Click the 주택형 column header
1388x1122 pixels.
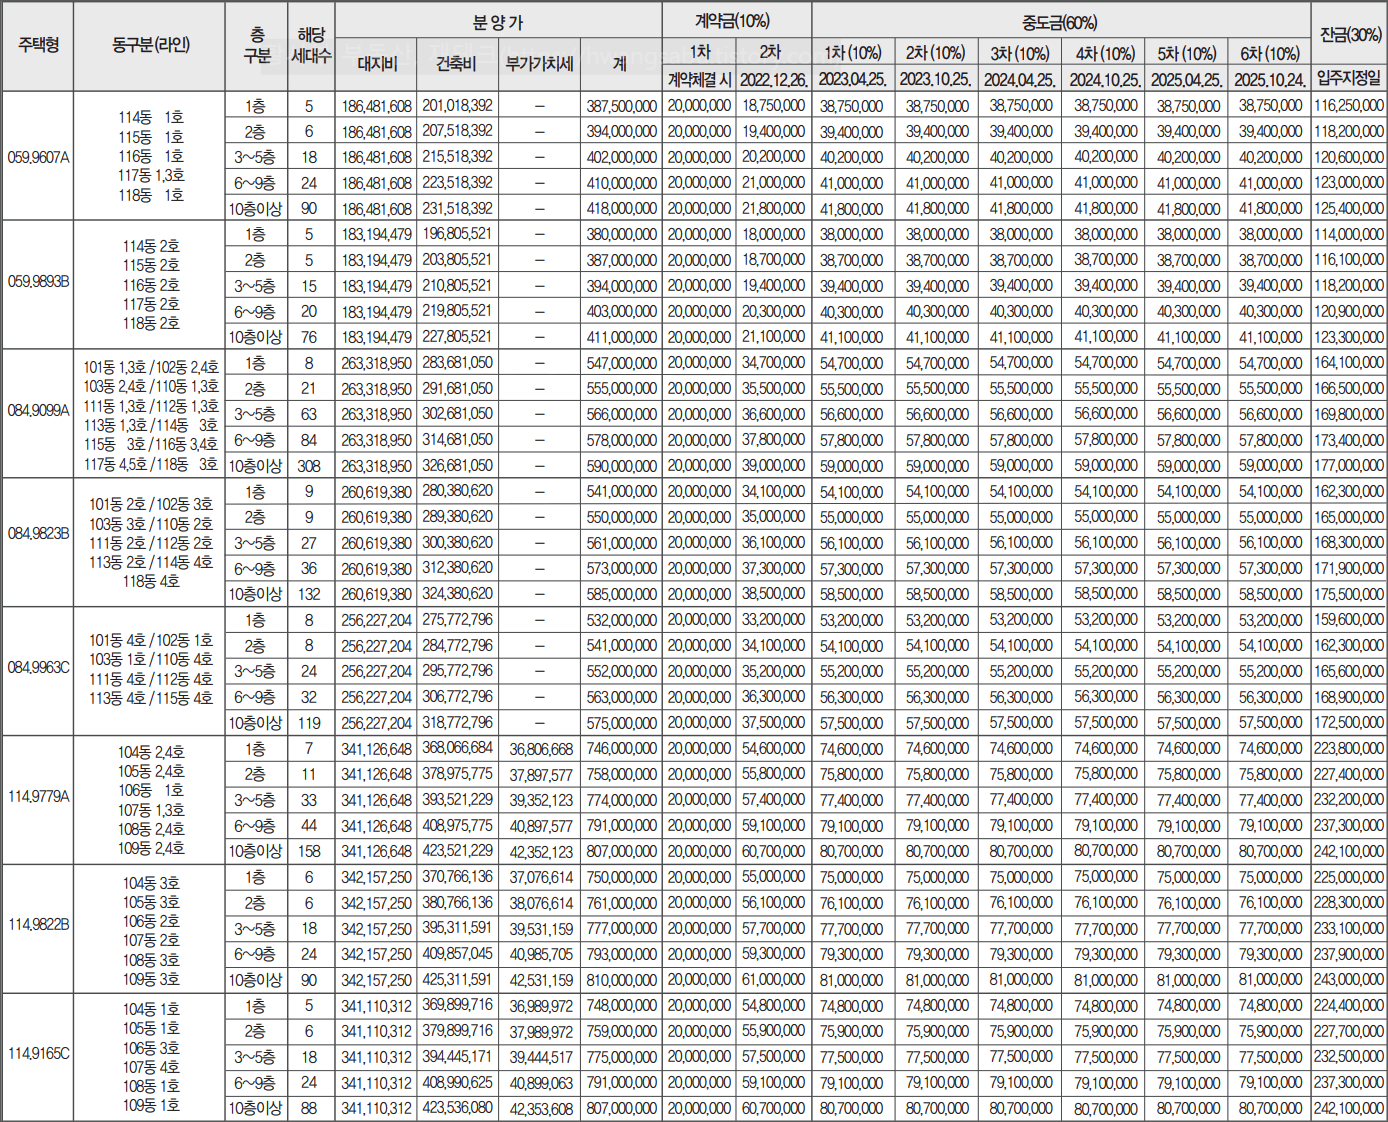[x=38, y=46]
